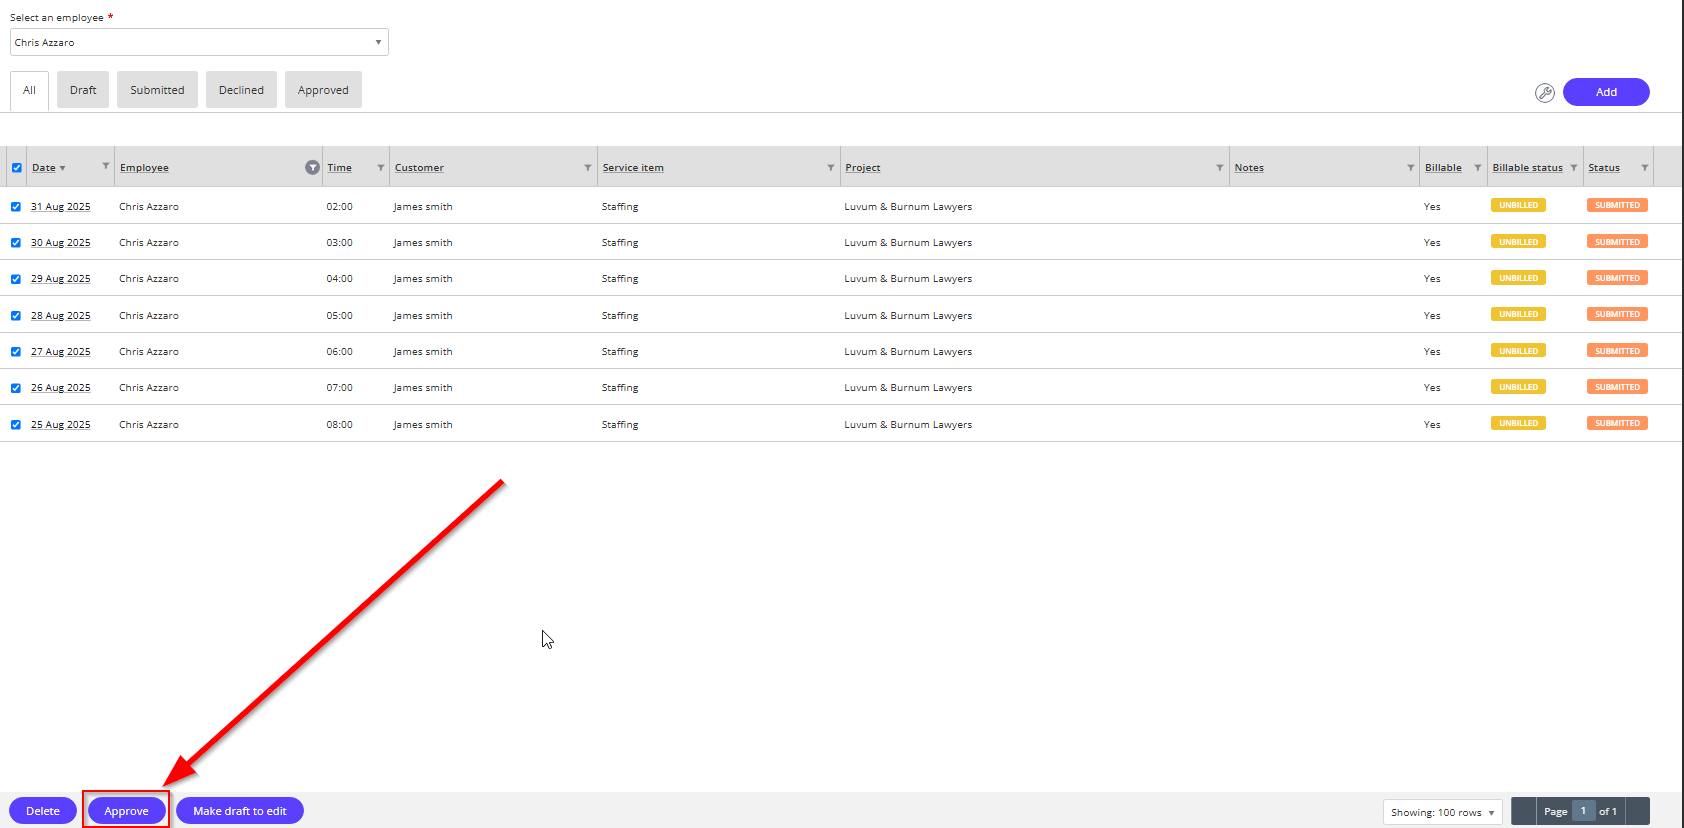
Task: Open the wrench settings icon beside Add
Action: pyautogui.click(x=1545, y=93)
